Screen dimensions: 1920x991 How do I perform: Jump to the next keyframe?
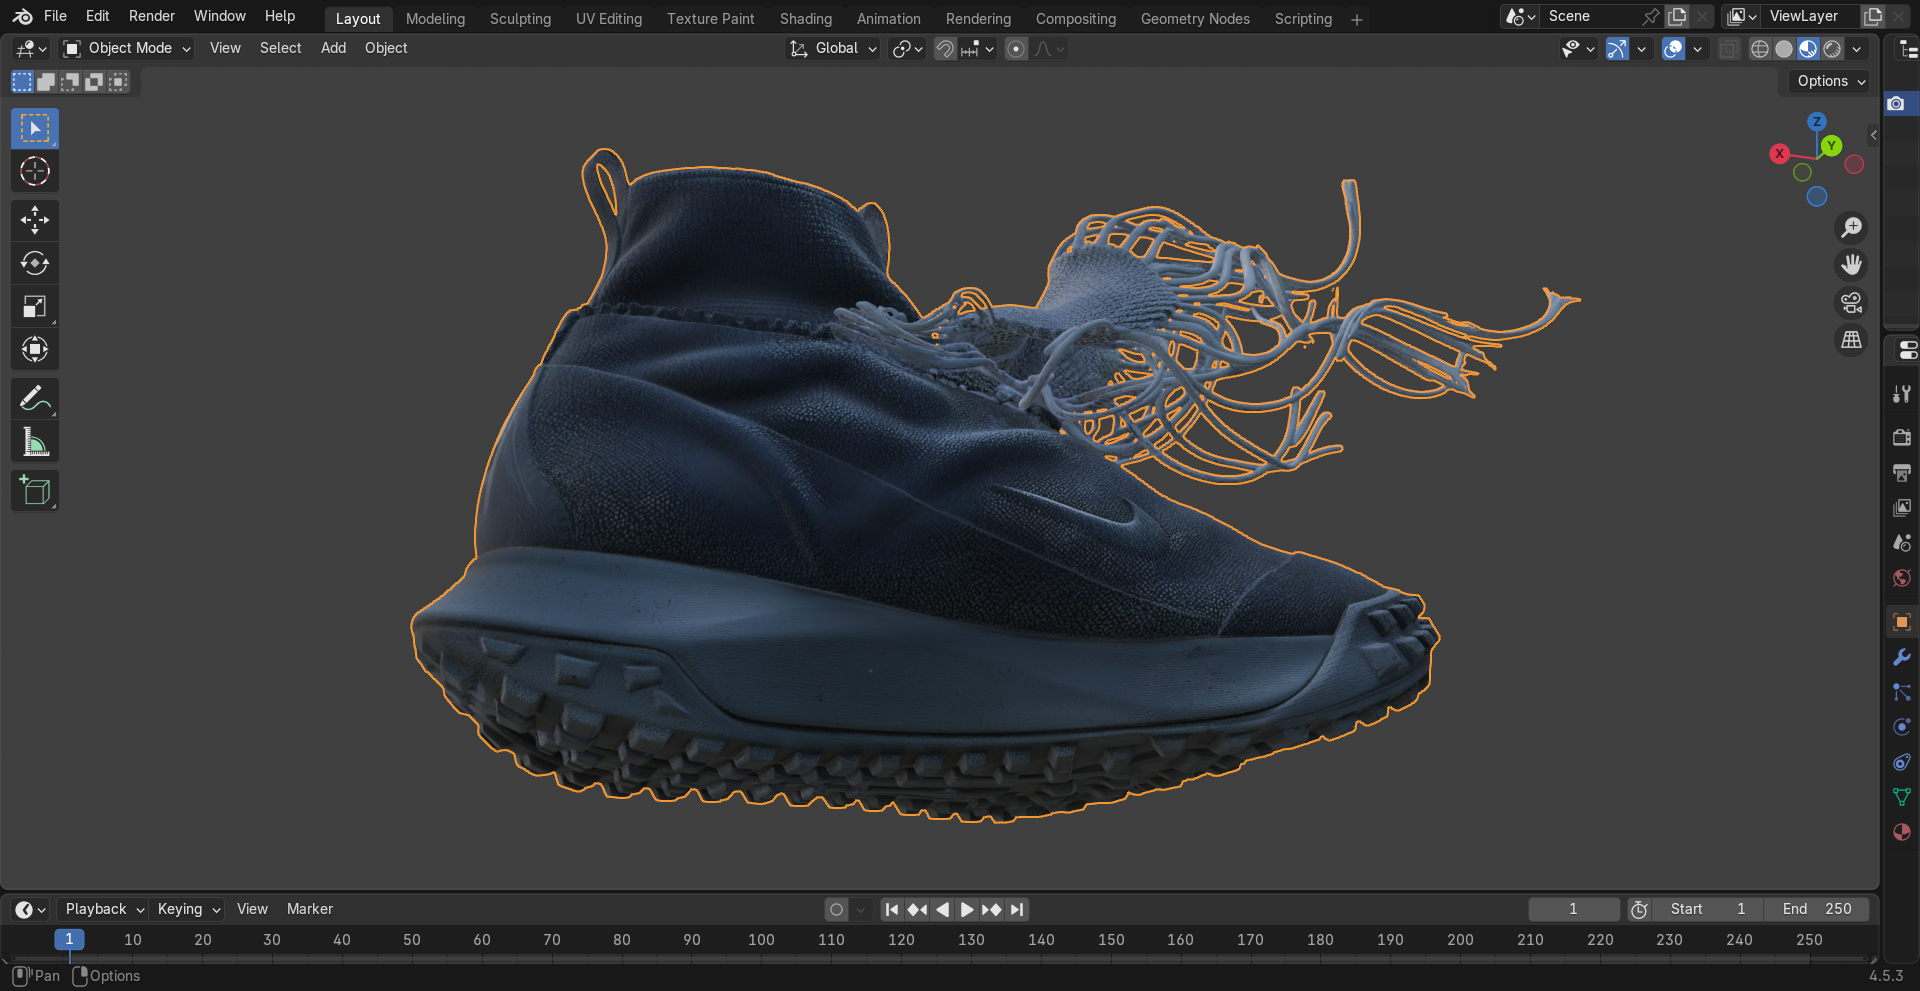[991, 909]
